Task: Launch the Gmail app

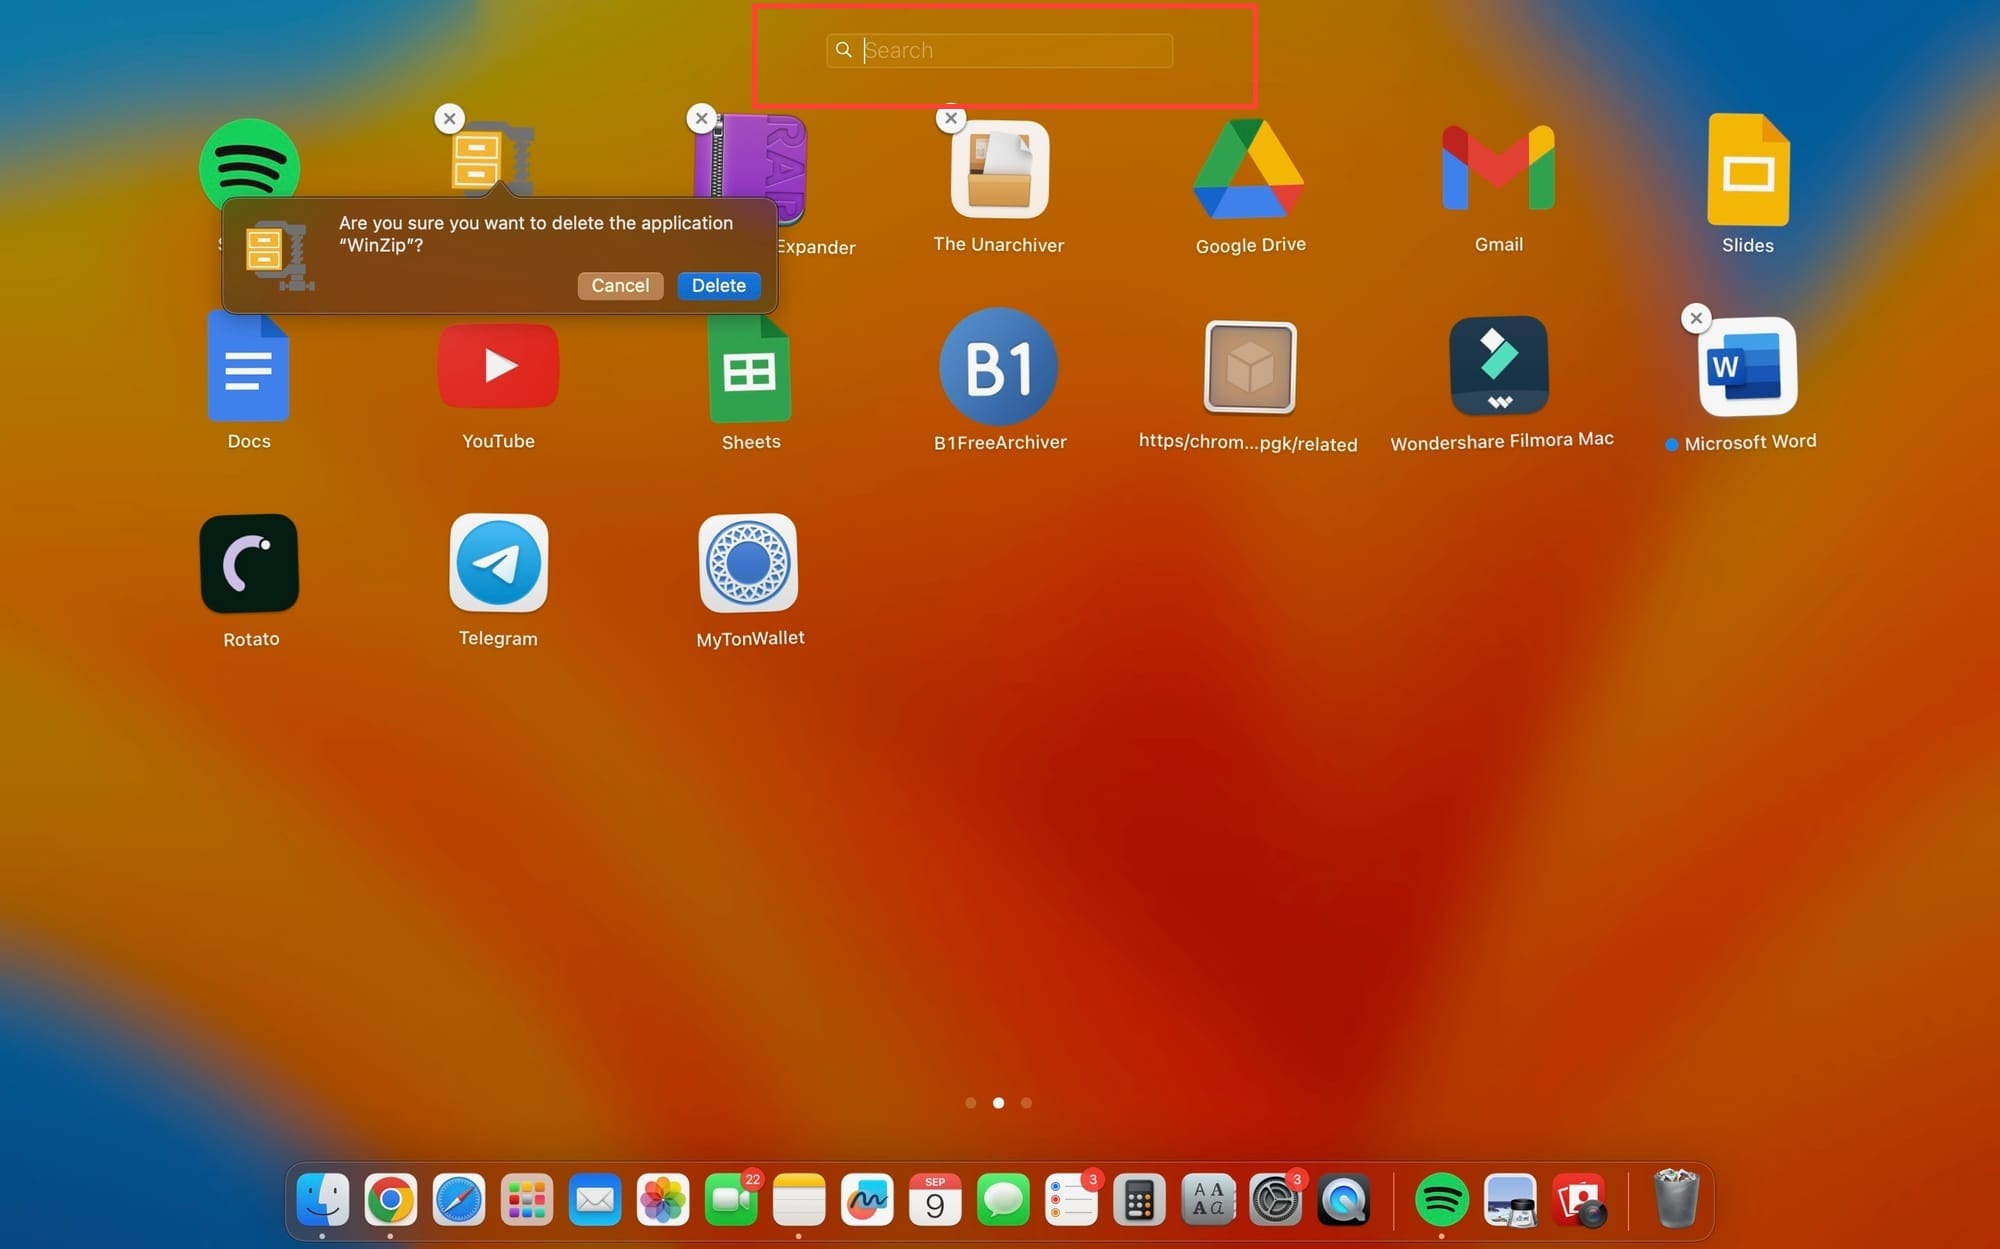Action: coord(1498,170)
